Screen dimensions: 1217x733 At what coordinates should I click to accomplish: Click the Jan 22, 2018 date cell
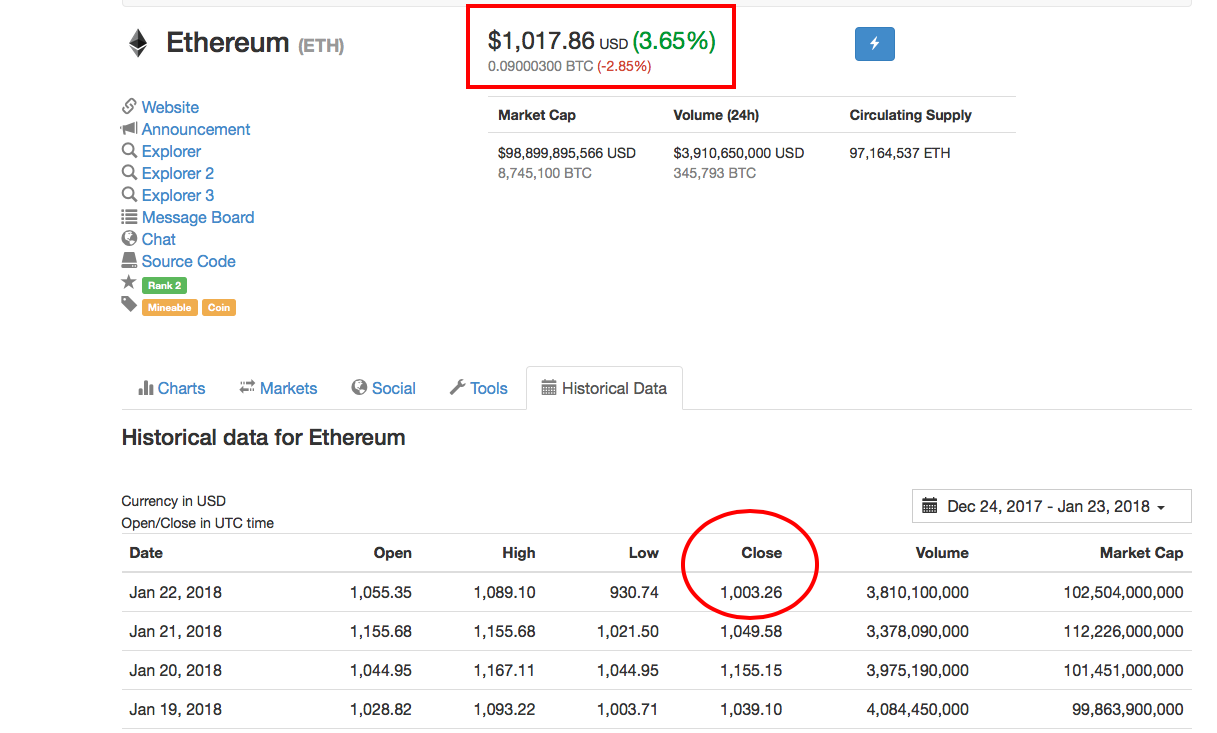pyautogui.click(x=176, y=592)
